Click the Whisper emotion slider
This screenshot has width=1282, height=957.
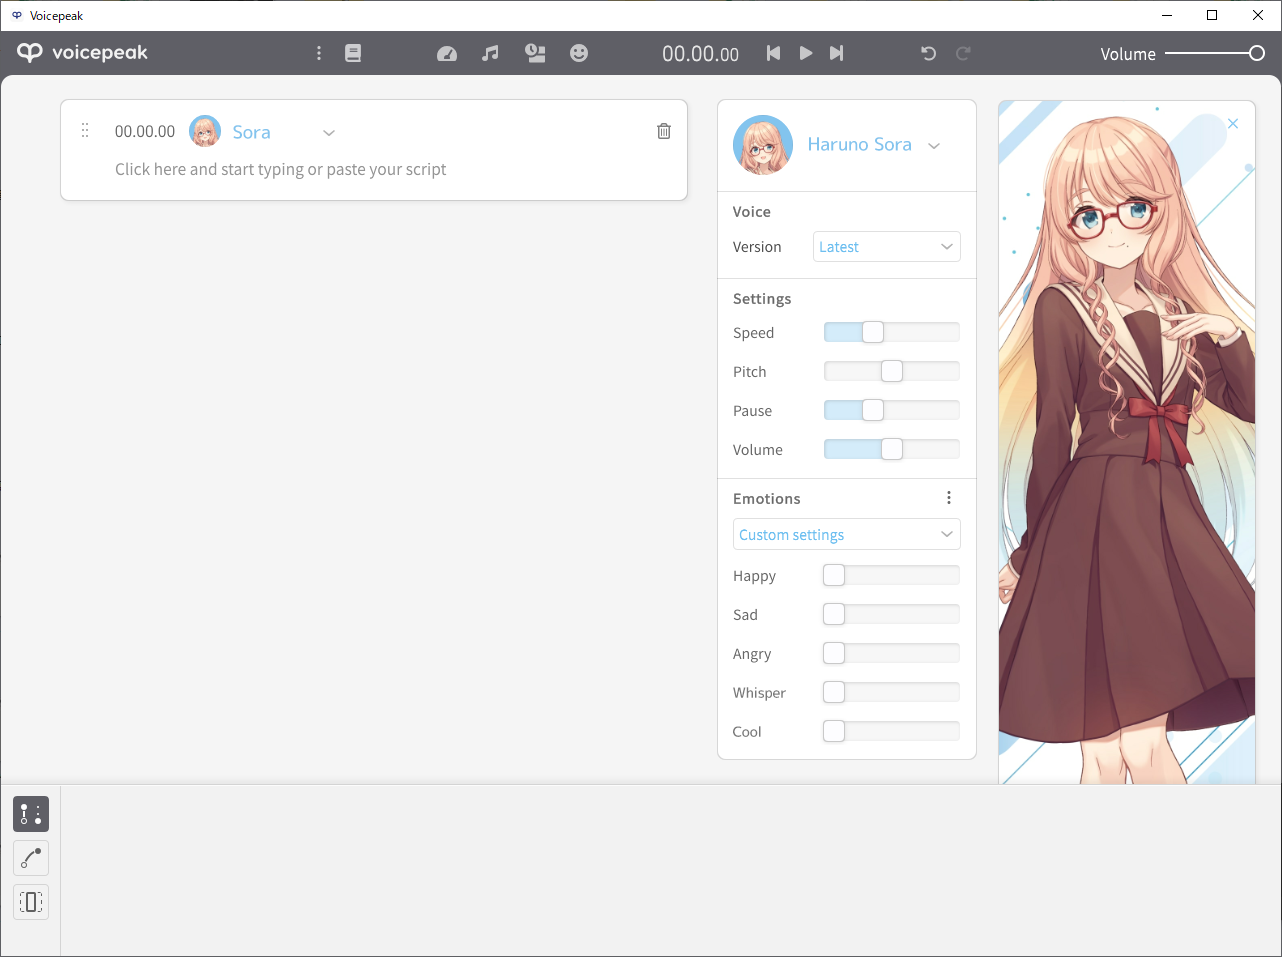click(x=892, y=692)
